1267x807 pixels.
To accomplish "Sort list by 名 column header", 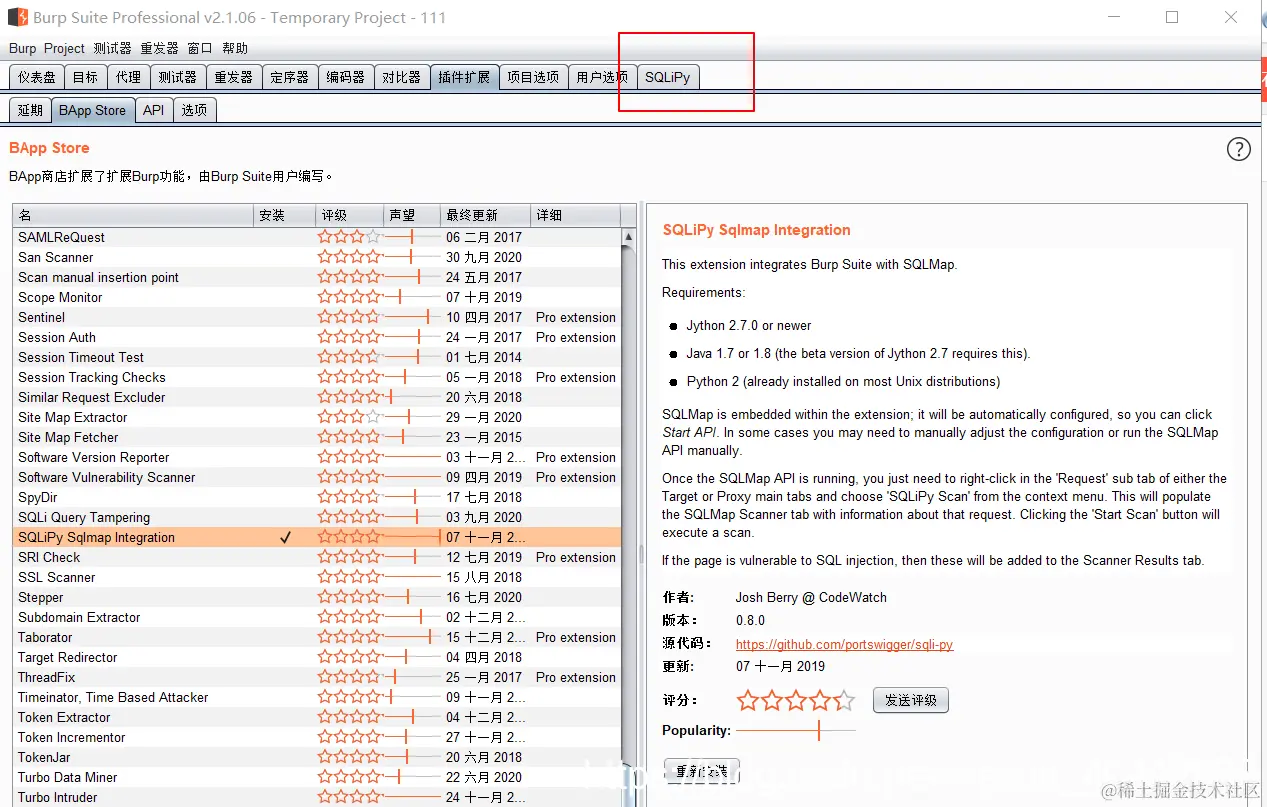I will 134,215.
